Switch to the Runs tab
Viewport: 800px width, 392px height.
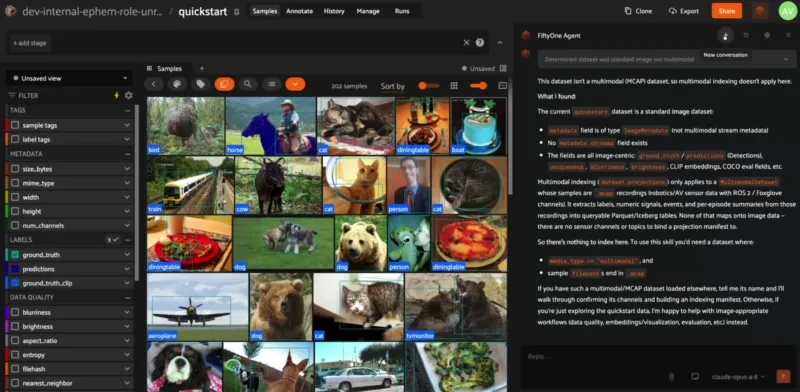tap(402, 11)
